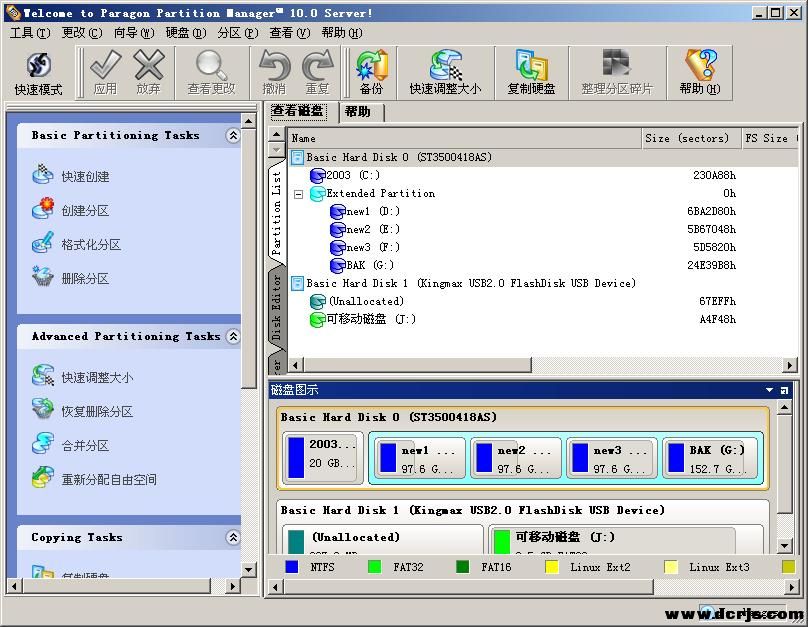Click disk map vertical scrollbar down arrow
This screenshot has width=808, height=627.
784,546
